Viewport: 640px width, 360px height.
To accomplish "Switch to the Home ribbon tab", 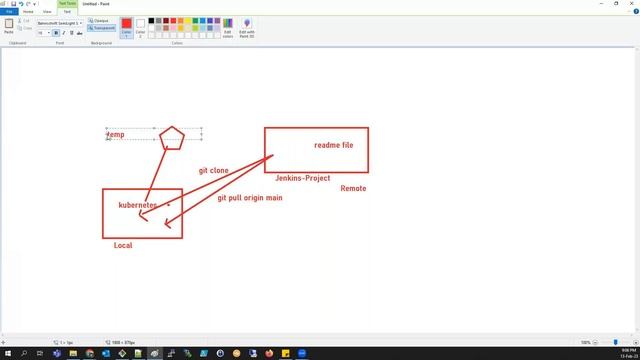I will tap(28, 11).
